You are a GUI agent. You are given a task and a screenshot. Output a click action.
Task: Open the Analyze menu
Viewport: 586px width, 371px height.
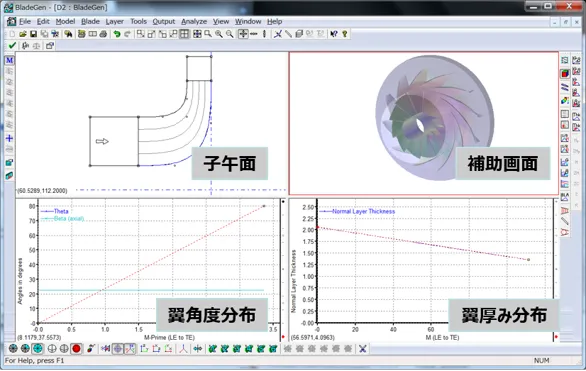click(194, 22)
